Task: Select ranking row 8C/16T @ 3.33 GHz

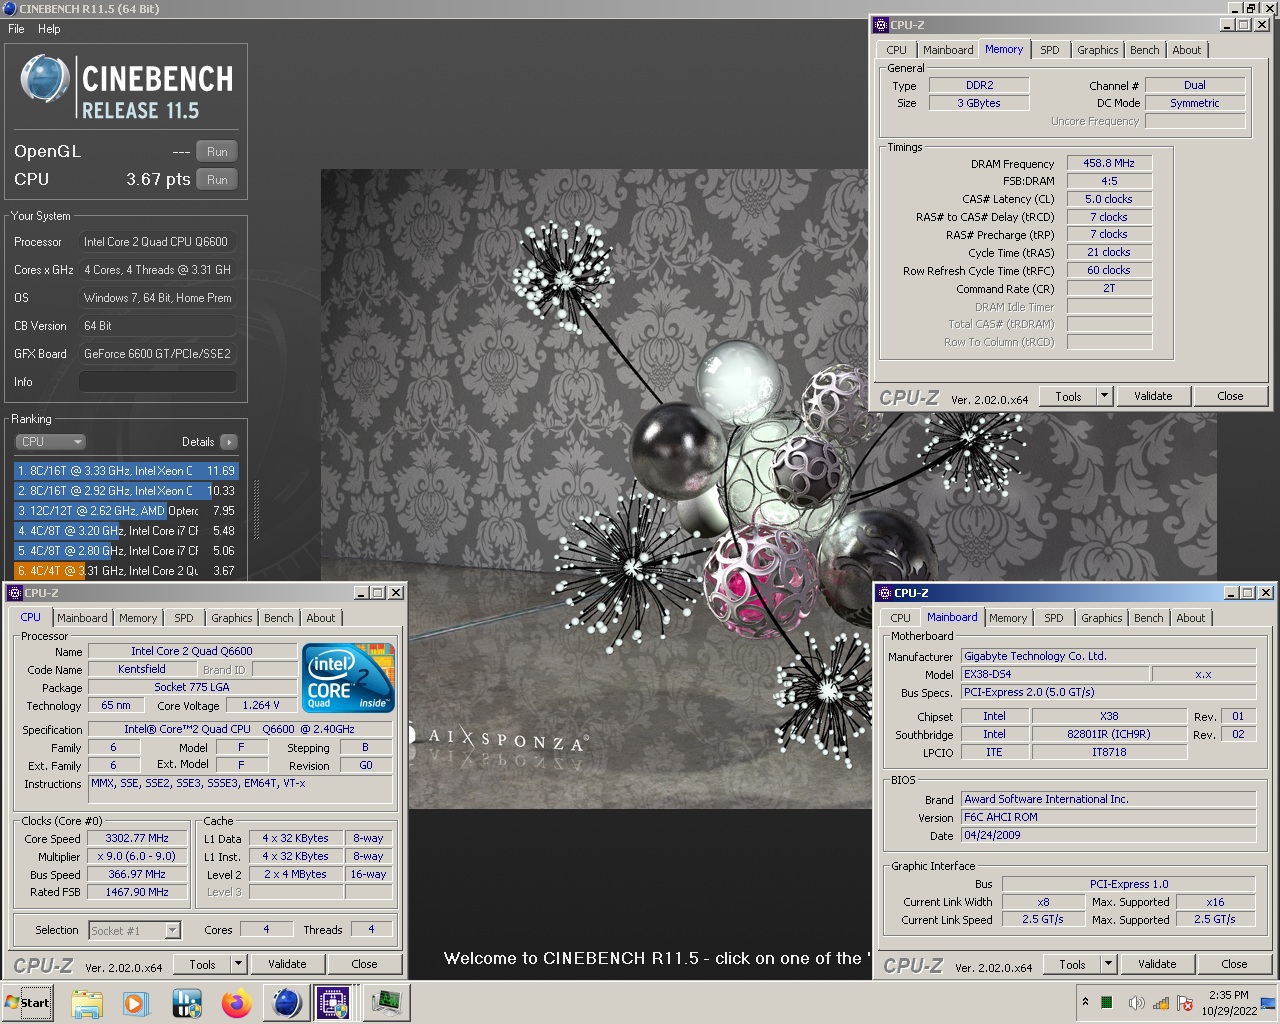Action: [x=126, y=471]
